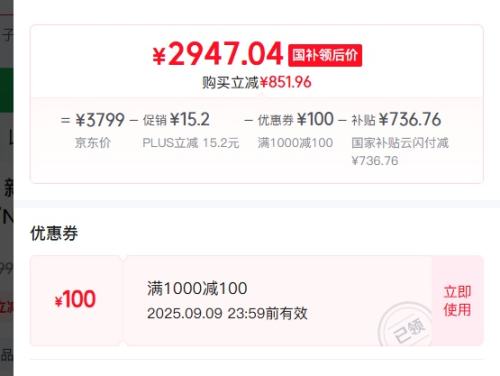
Task: Click the 优惠券 ¥100 deduction item
Action: [x=295, y=119]
